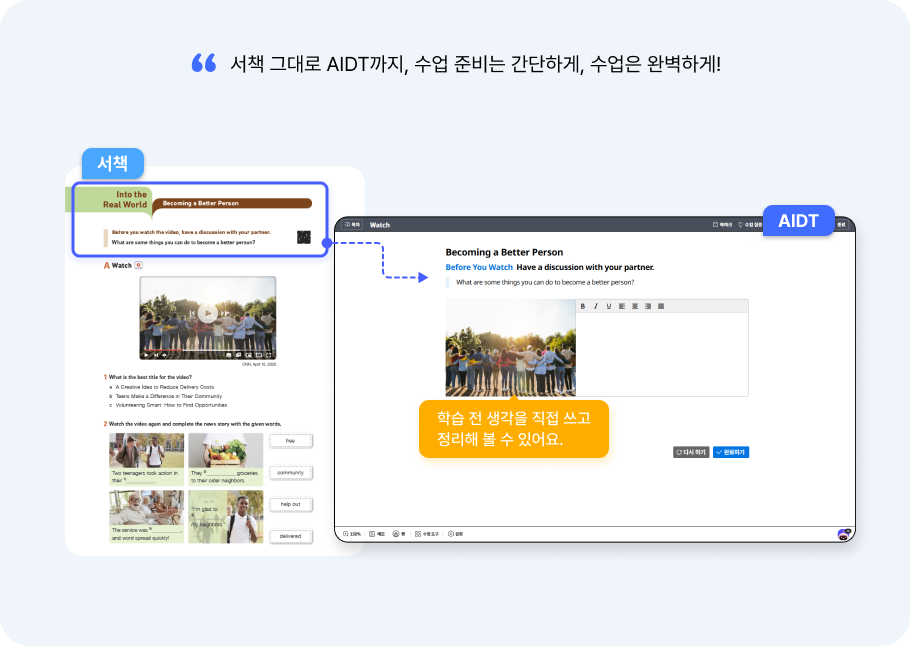Click inside the text editor answer area
The width and height of the screenshot is (910, 646).
(x=662, y=354)
